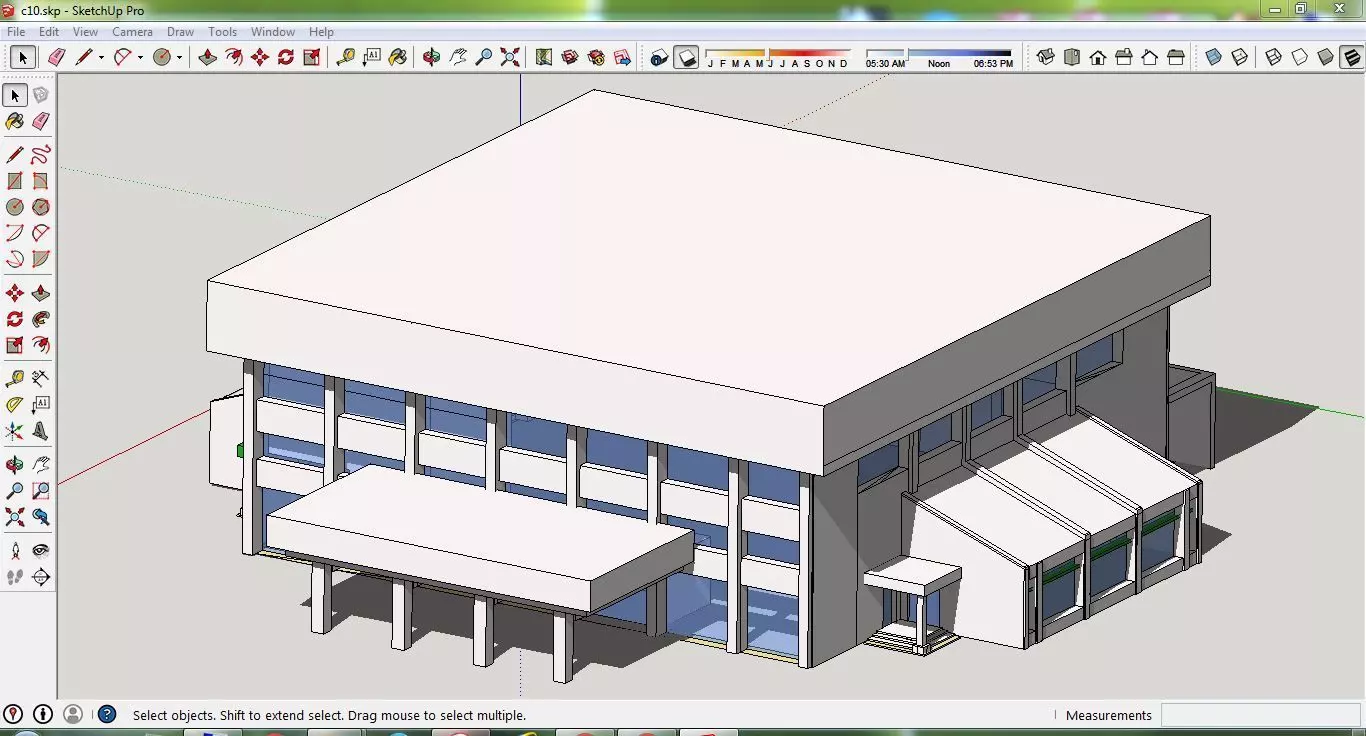Toggle Back Edges style

point(1240,57)
